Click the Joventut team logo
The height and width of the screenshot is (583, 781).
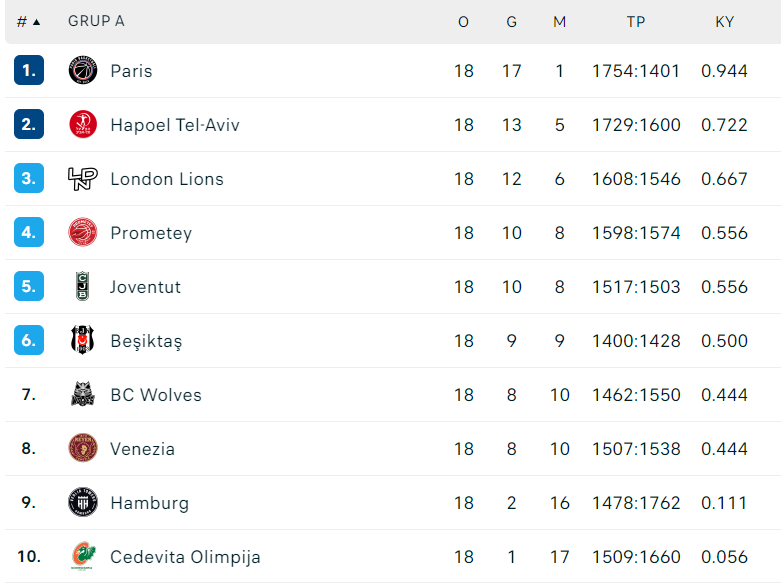click(x=83, y=287)
